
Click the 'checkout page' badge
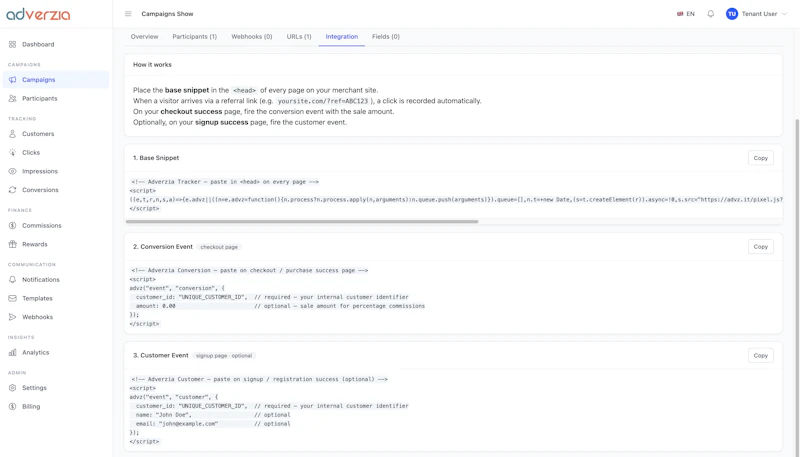pyautogui.click(x=219, y=247)
